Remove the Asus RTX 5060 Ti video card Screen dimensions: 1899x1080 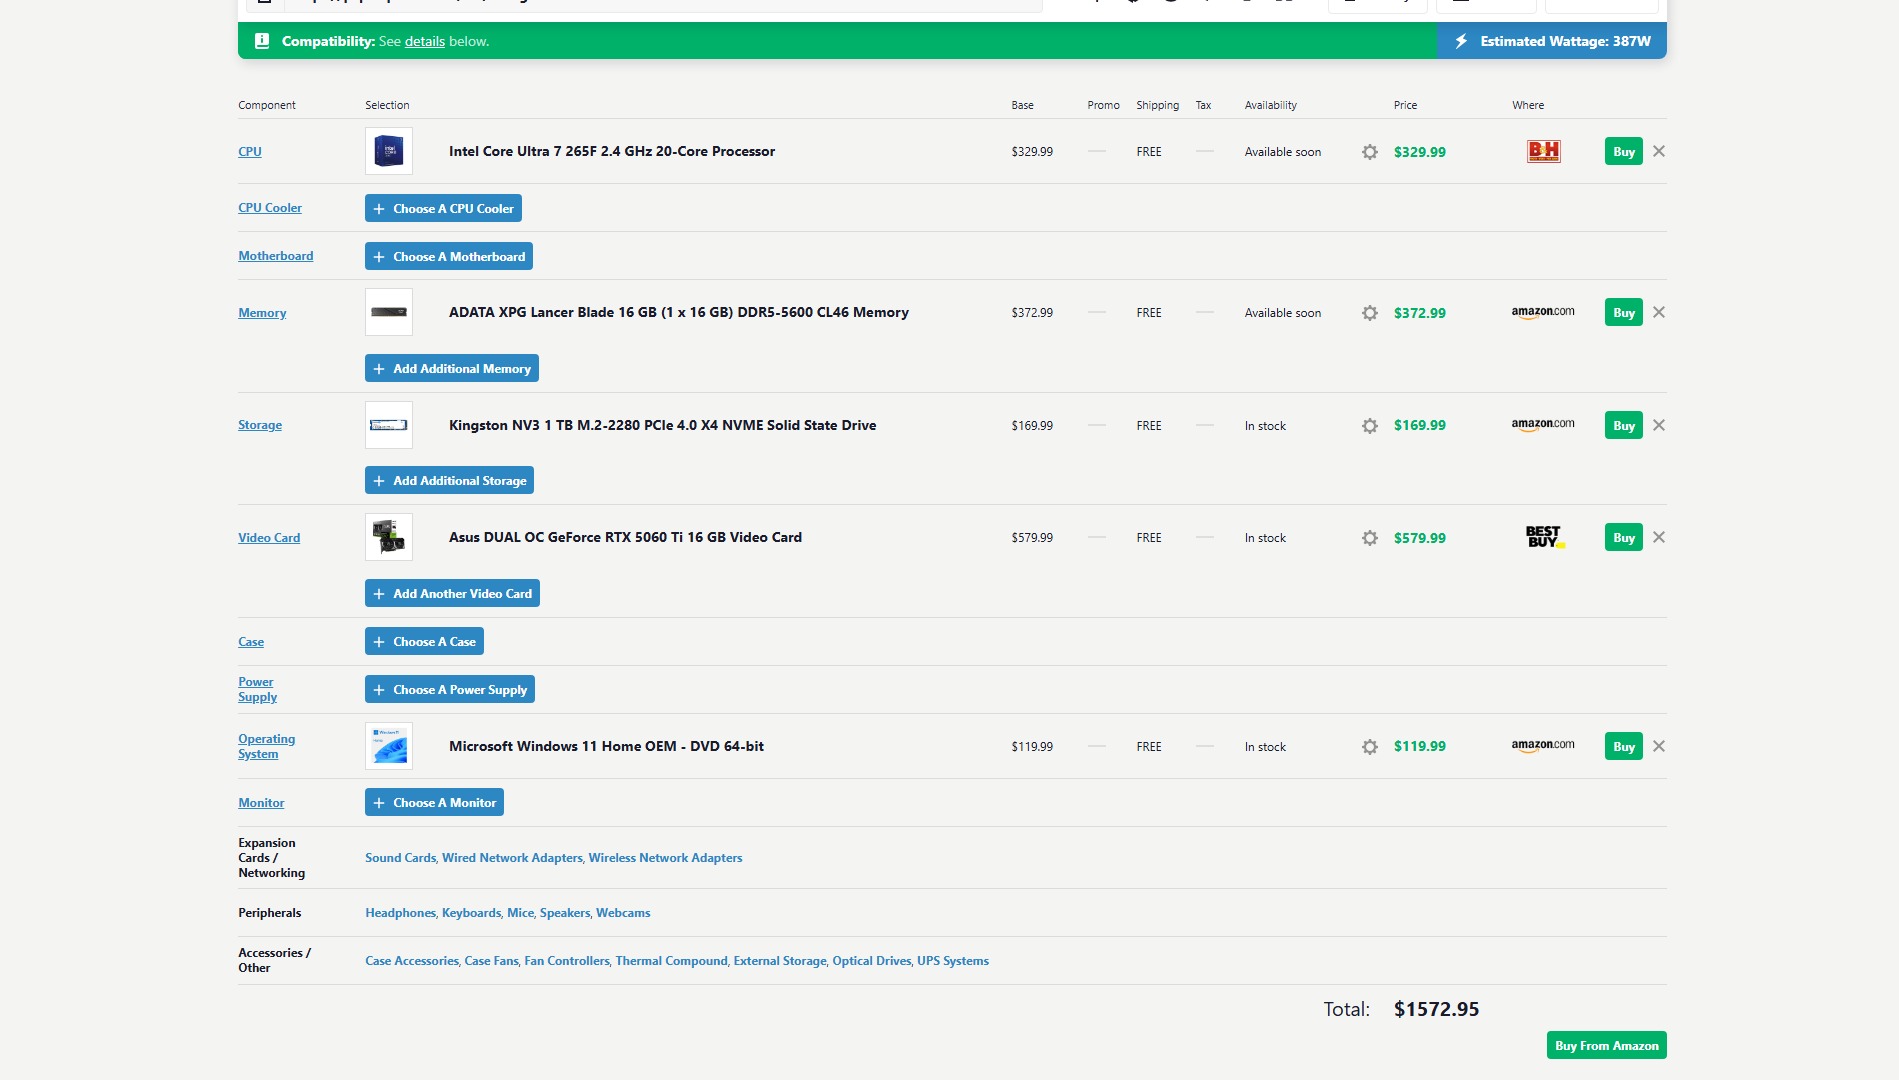click(x=1659, y=537)
